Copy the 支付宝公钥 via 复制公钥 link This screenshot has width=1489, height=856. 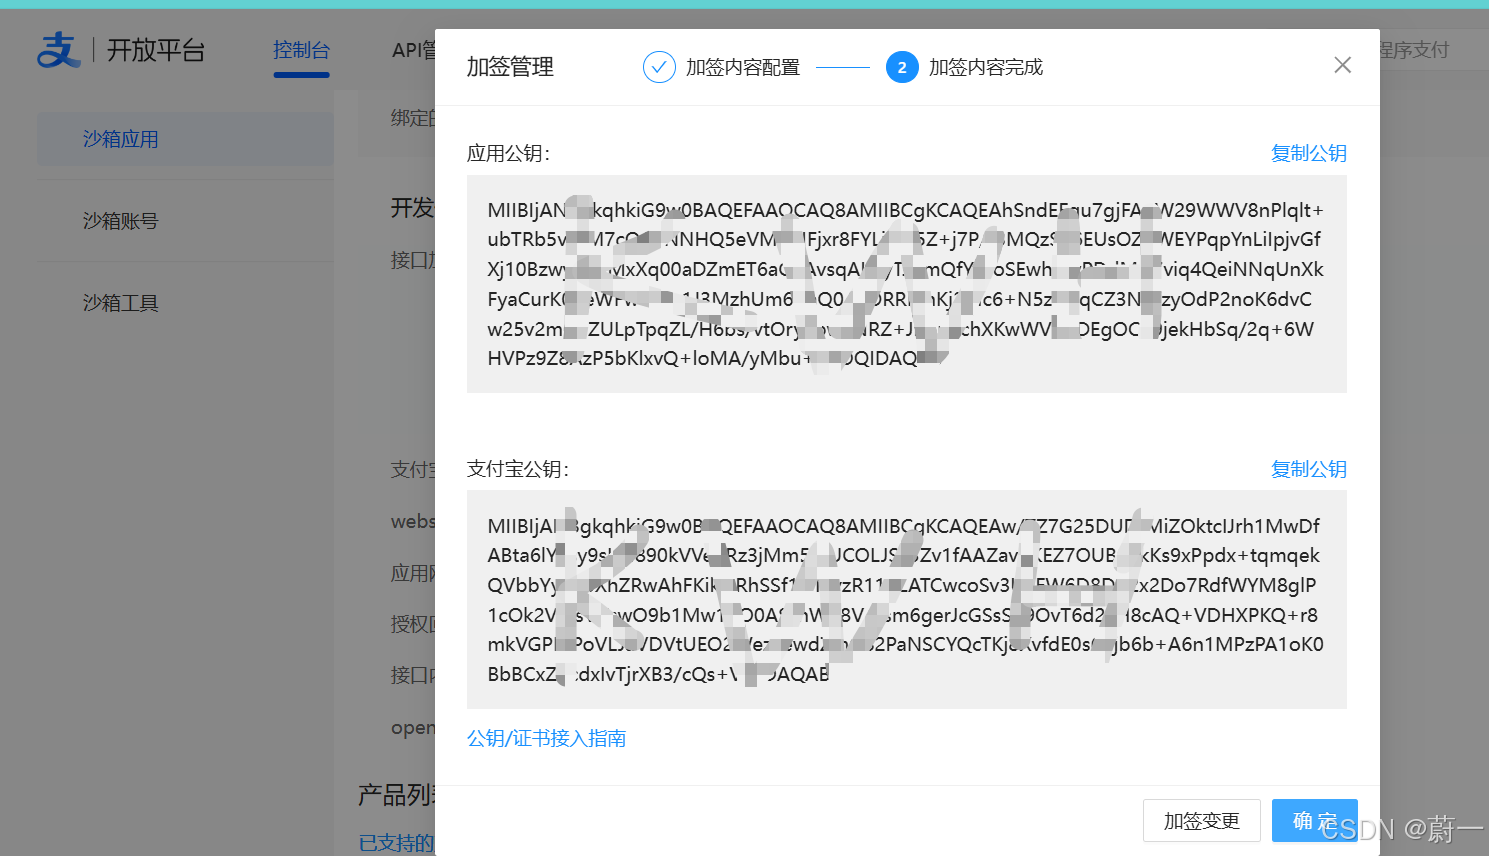point(1308,469)
